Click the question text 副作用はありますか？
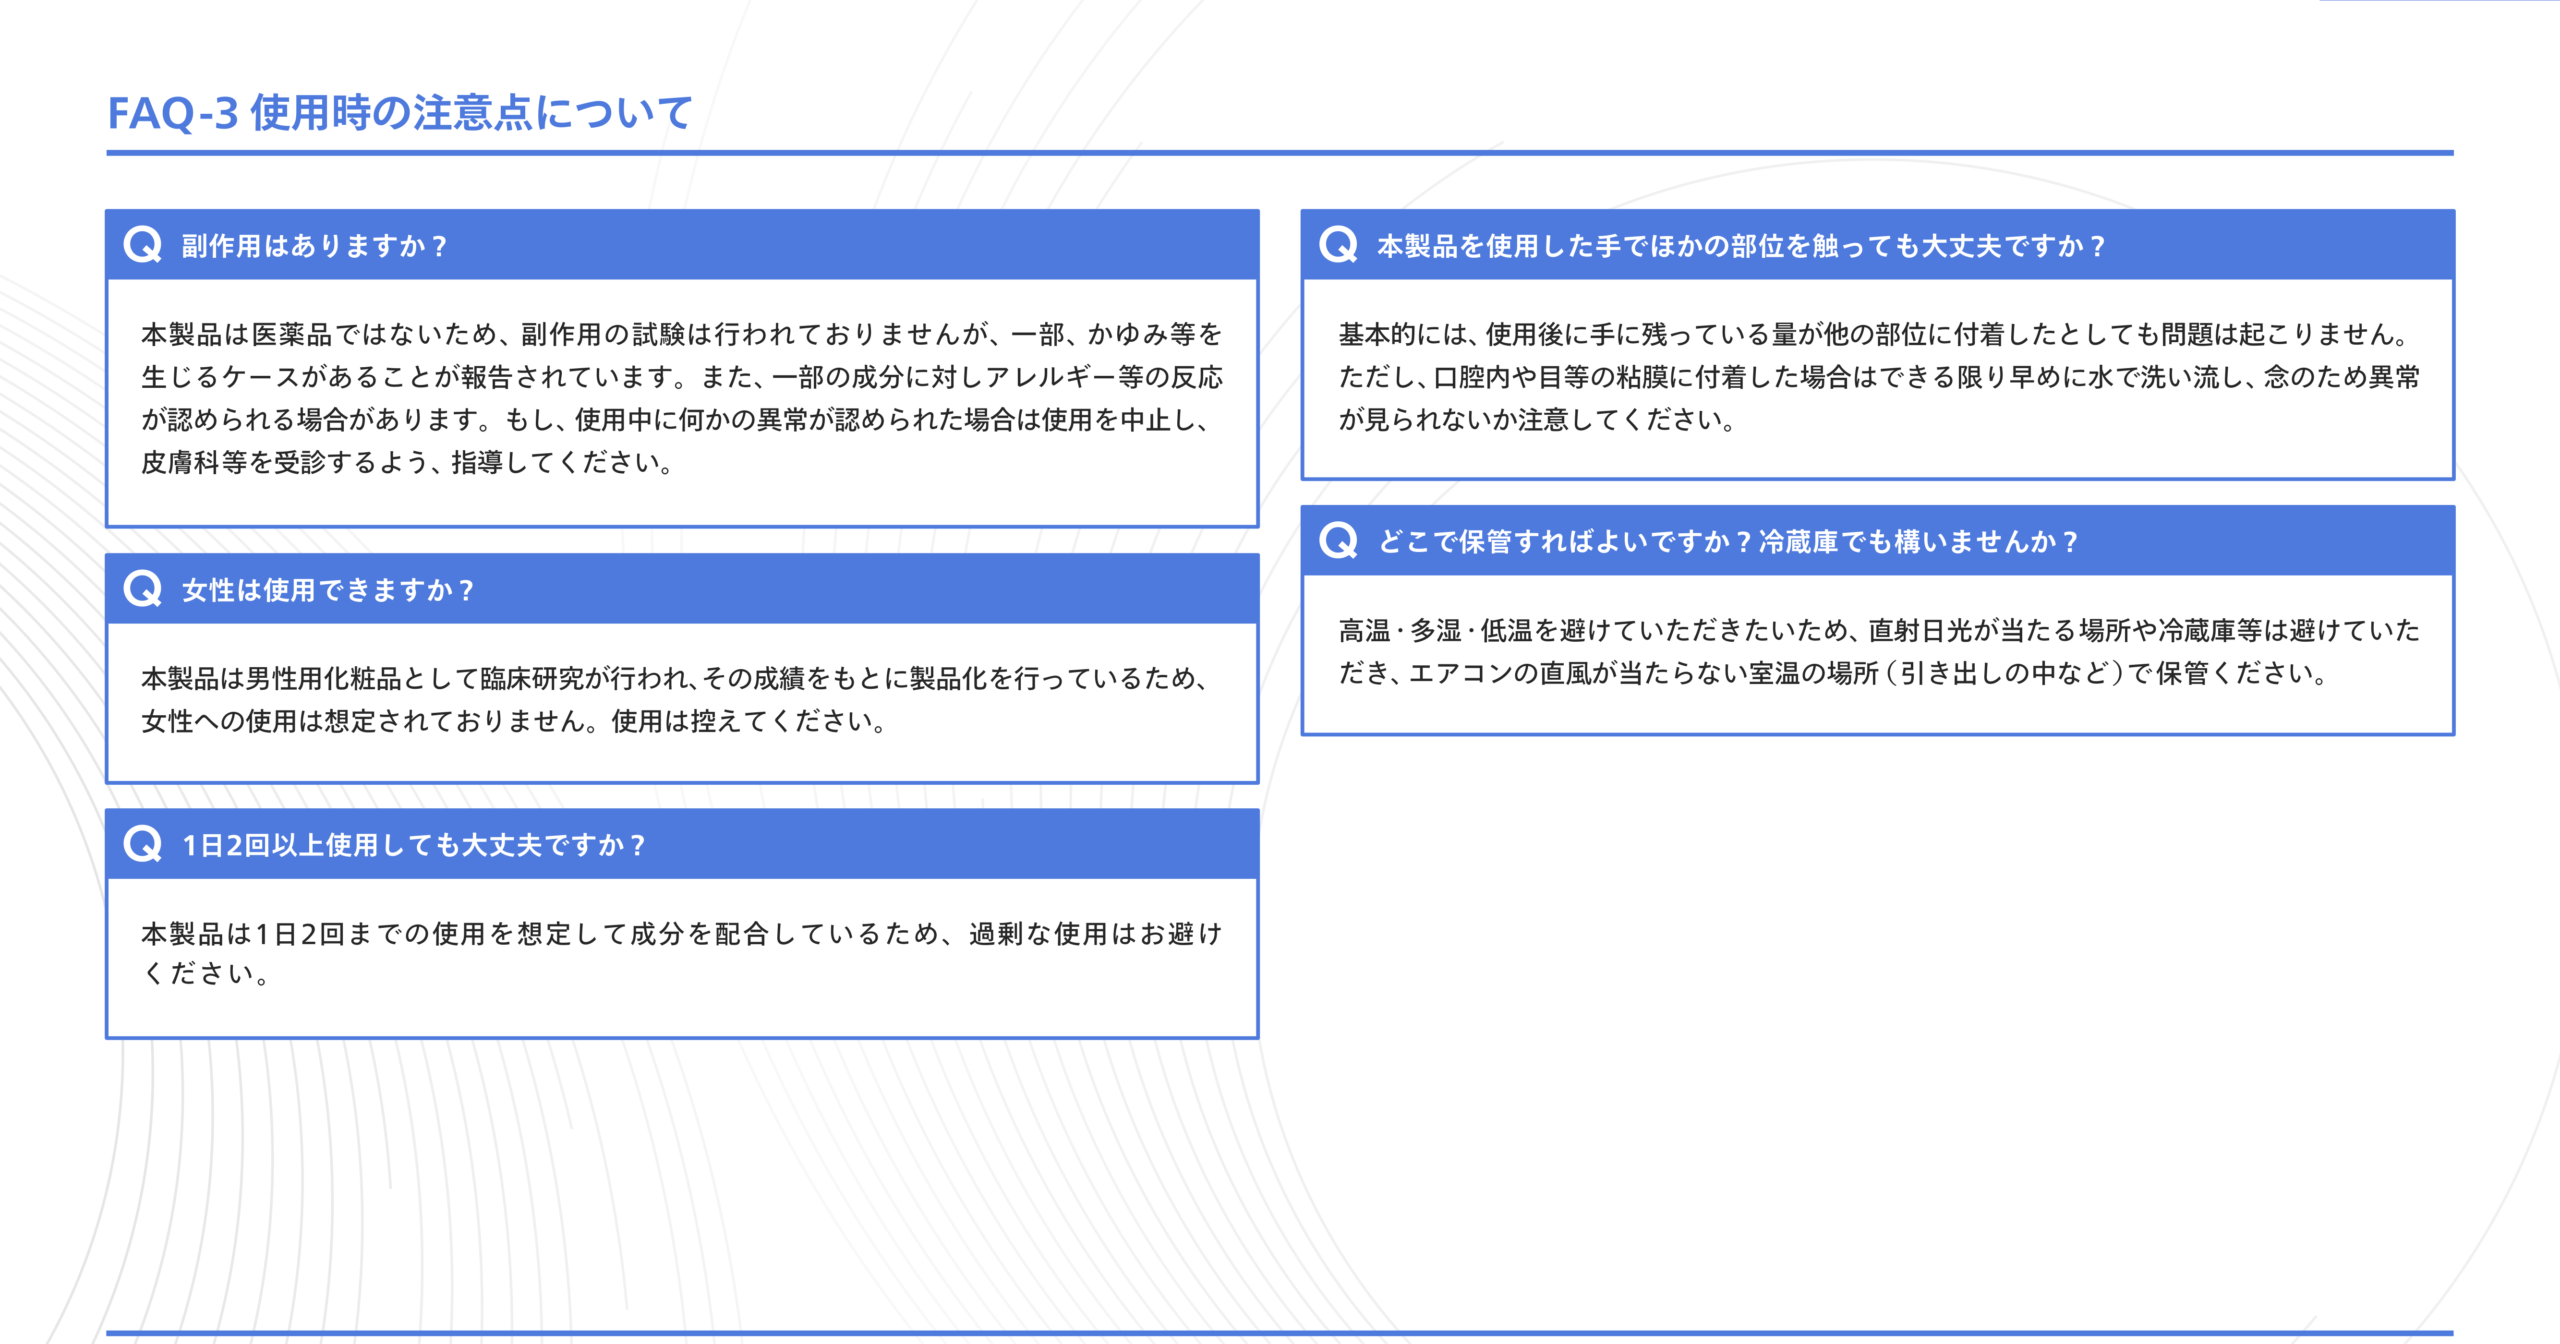The image size is (2560, 1344). pos(315,245)
